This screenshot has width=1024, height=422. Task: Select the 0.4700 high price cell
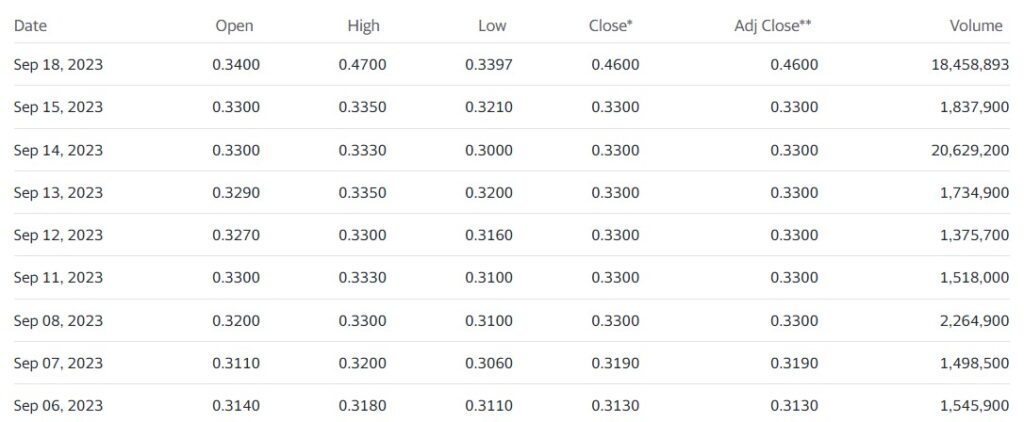click(362, 65)
